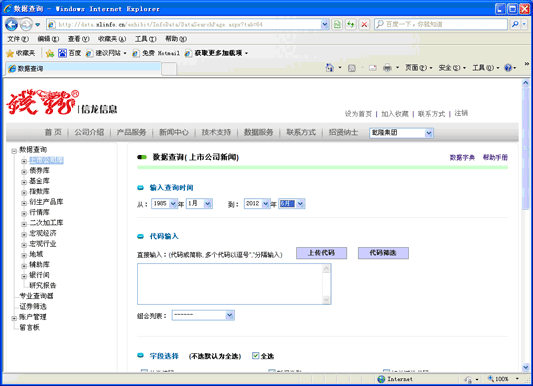The width and height of the screenshot is (533, 386).
Task: Open the Help question mark icon
Action: coord(508,68)
